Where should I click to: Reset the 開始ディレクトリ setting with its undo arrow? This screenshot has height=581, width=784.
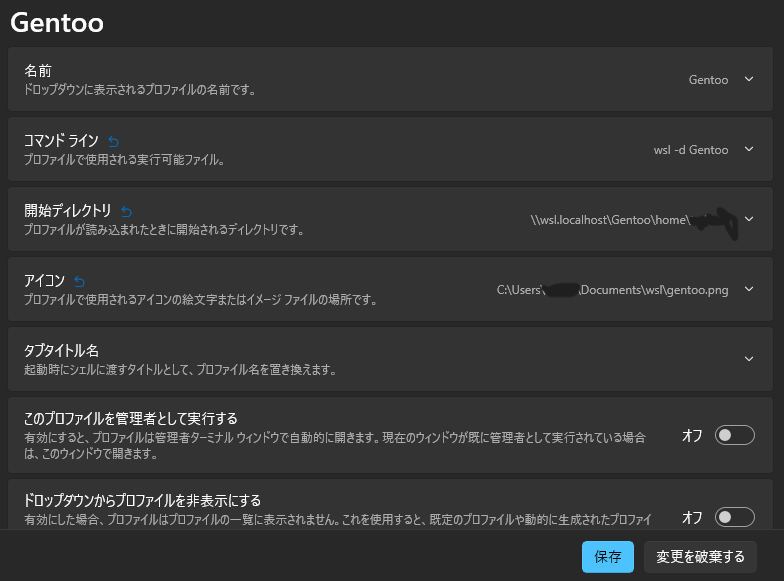click(x=126, y=212)
